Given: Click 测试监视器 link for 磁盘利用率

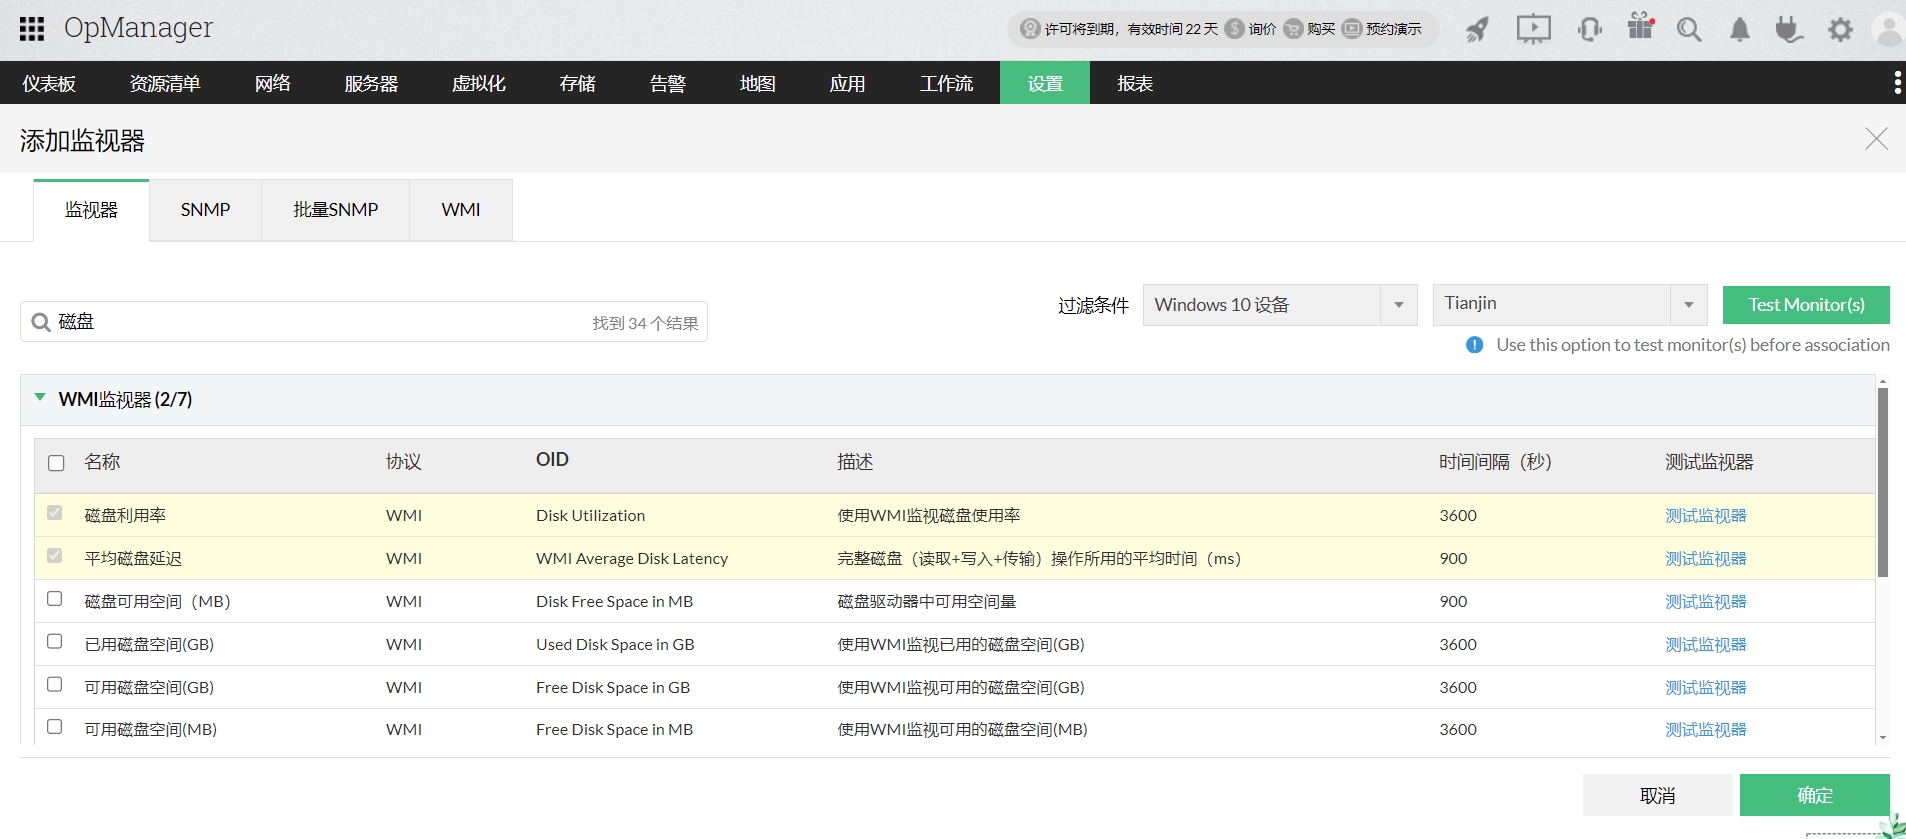Looking at the screenshot, I should (1706, 516).
